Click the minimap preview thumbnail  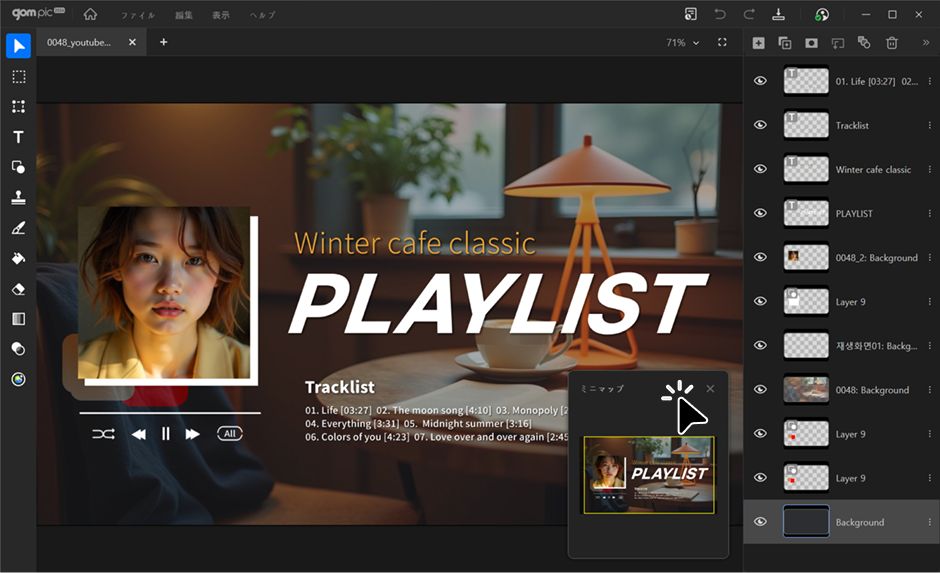click(x=649, y=475)
